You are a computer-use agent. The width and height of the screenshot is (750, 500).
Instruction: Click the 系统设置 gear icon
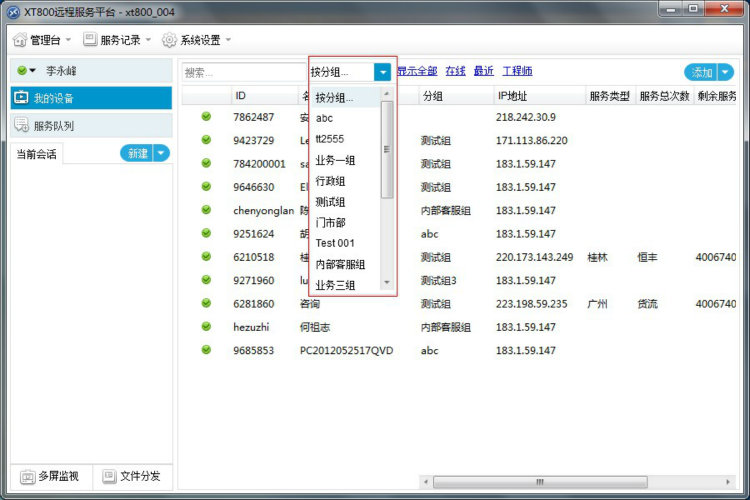tap(169, 40)
